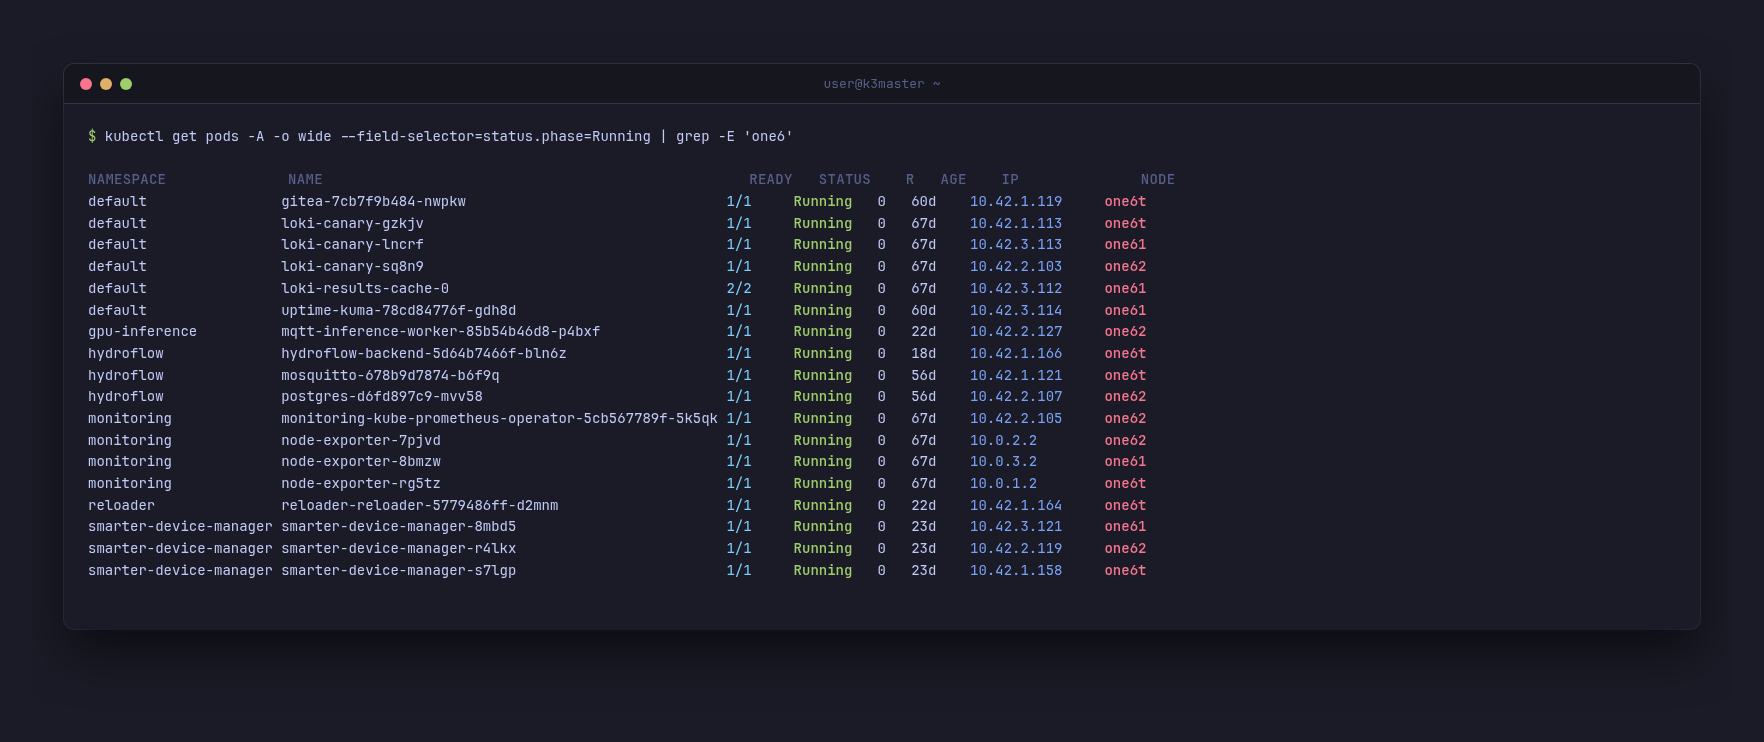The height and width of the screenshot is (742, 1764).
Task: Select pod name reloader-reloader-5779486ff-d2mnm
Action: (420, 506)
